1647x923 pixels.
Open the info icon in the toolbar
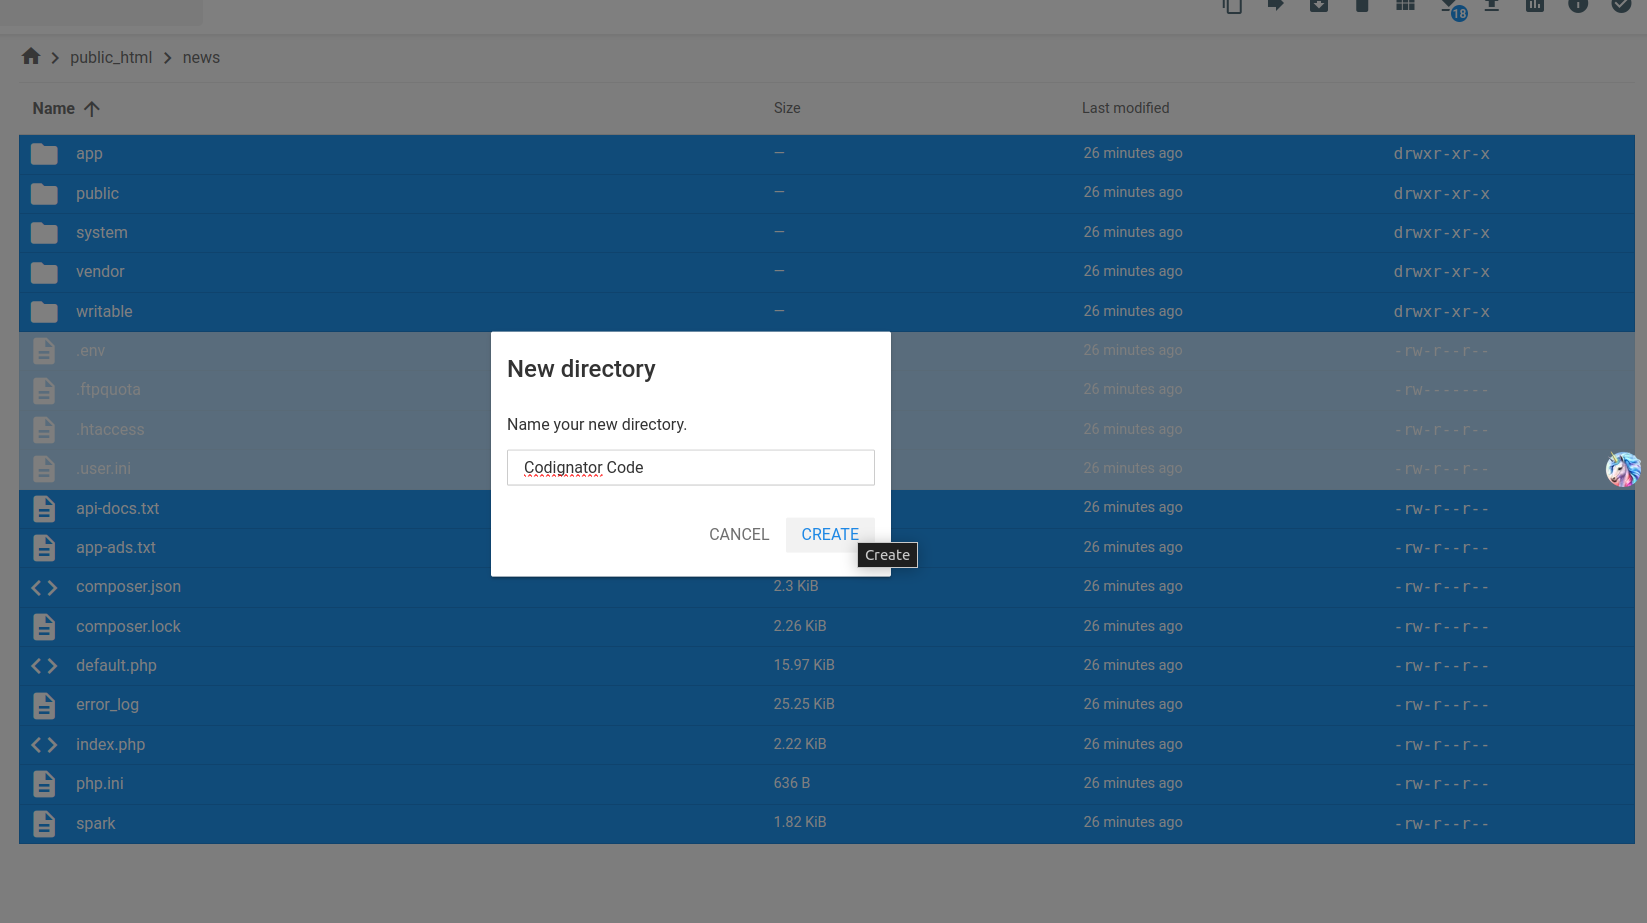pos(1578,6)
